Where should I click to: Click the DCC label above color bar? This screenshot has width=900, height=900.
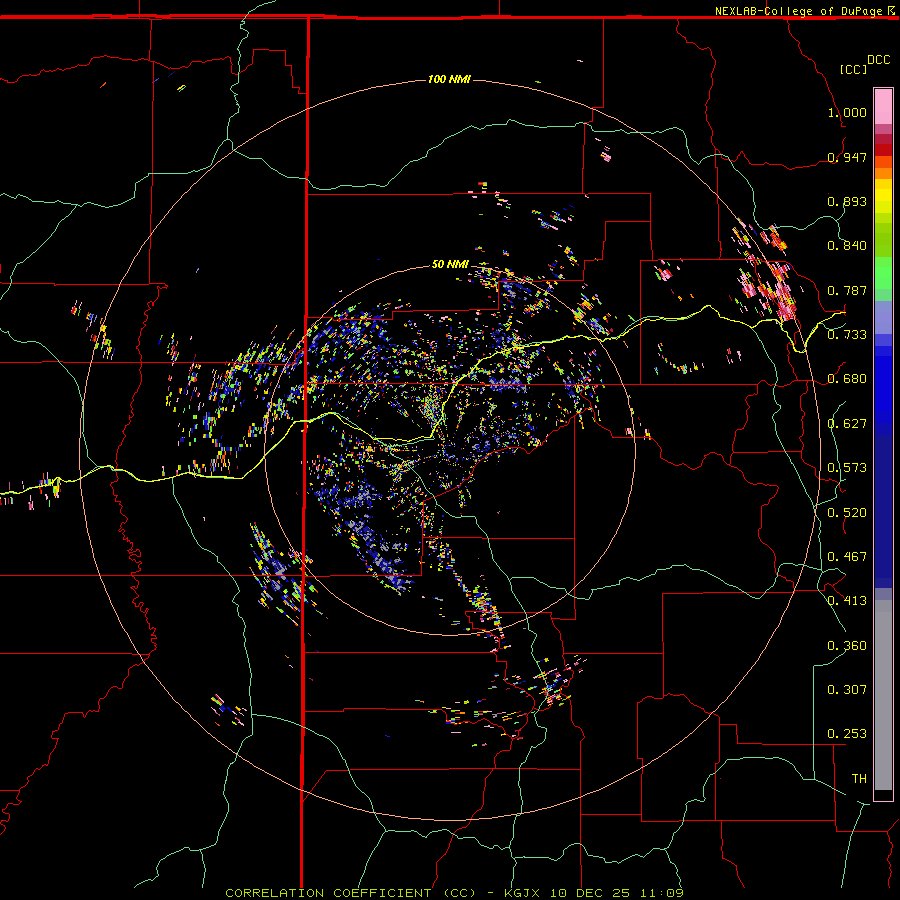click(x=879, y=60)
